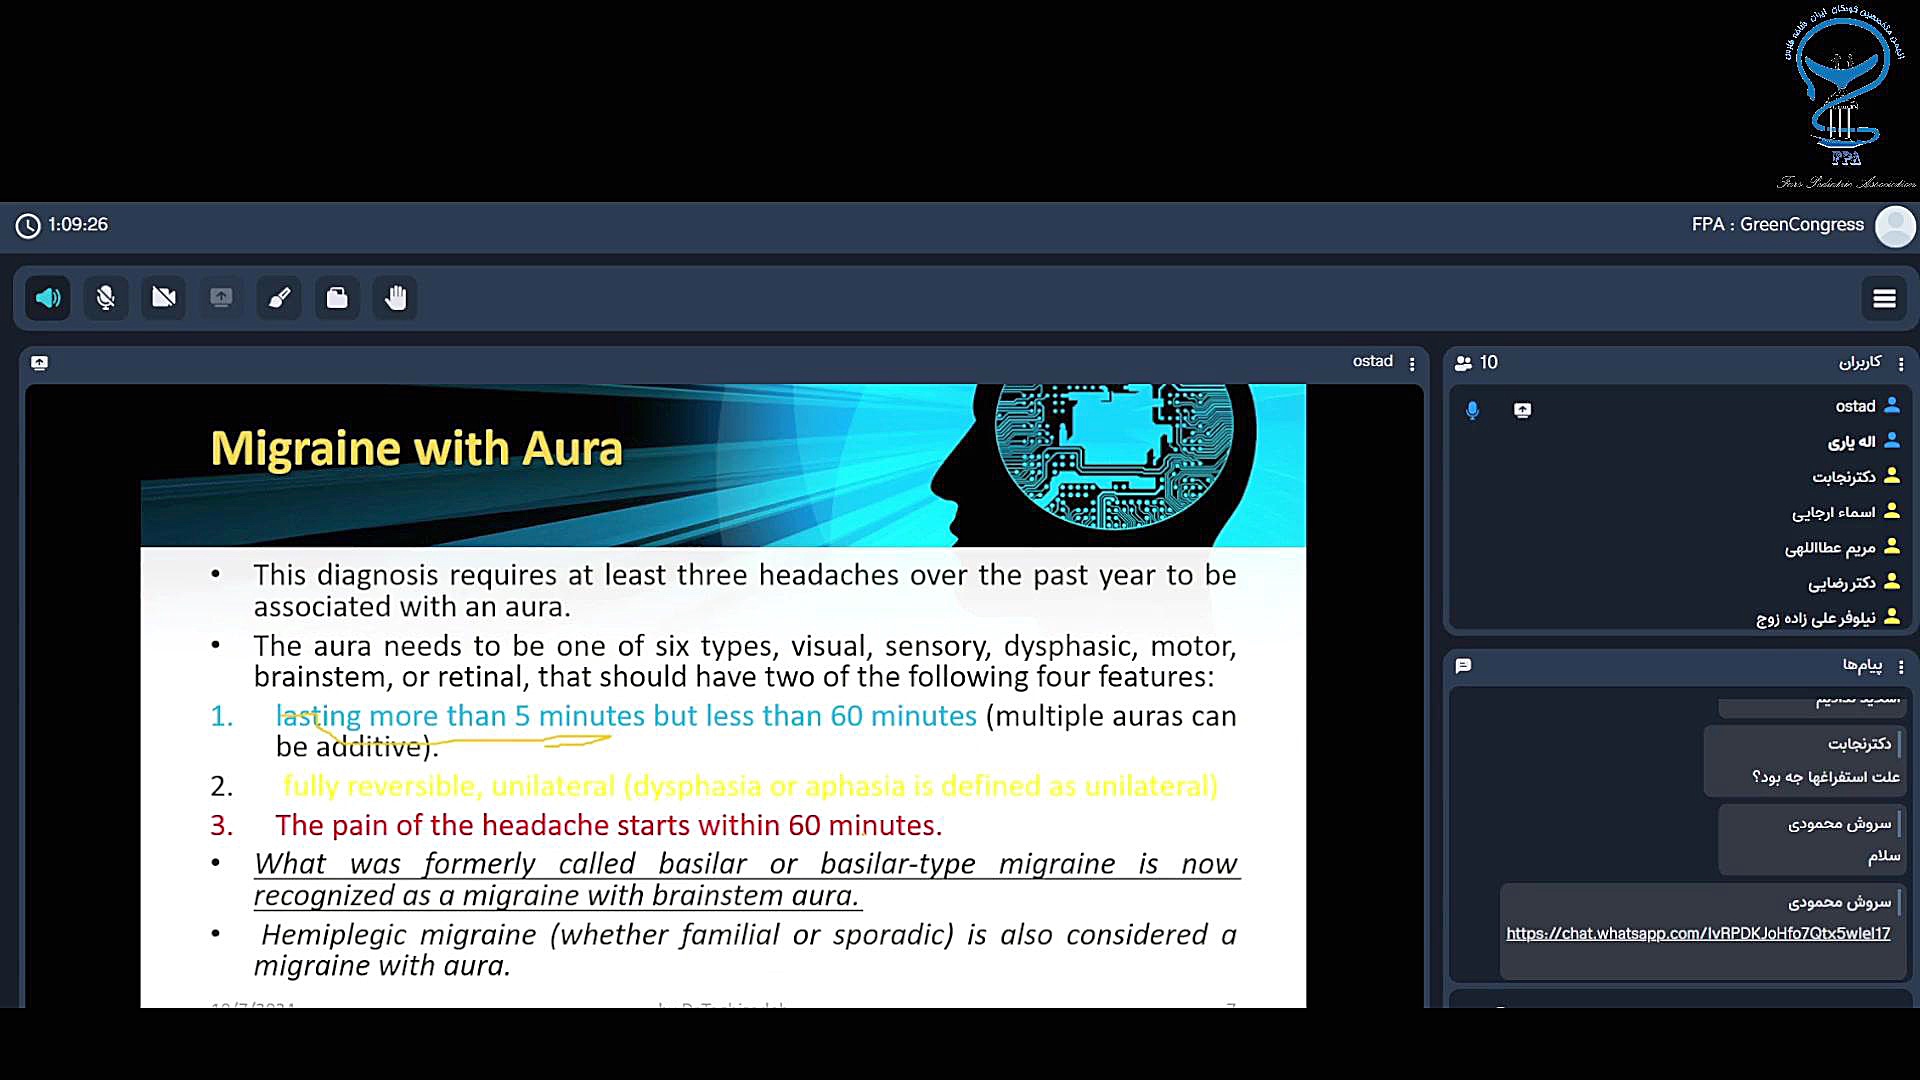
Task: Open the hamburger menu
Action: pos(1884,298)
